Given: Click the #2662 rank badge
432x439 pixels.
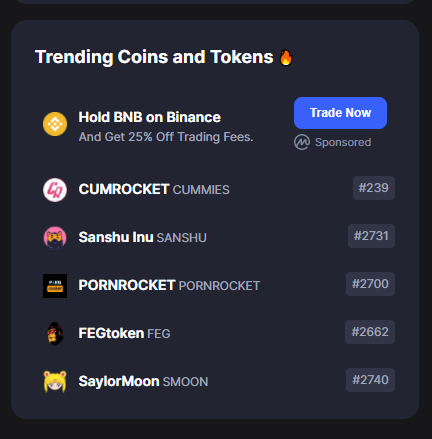Looking at the screenshot, I should pyautogui.click(x=370, y=332).
